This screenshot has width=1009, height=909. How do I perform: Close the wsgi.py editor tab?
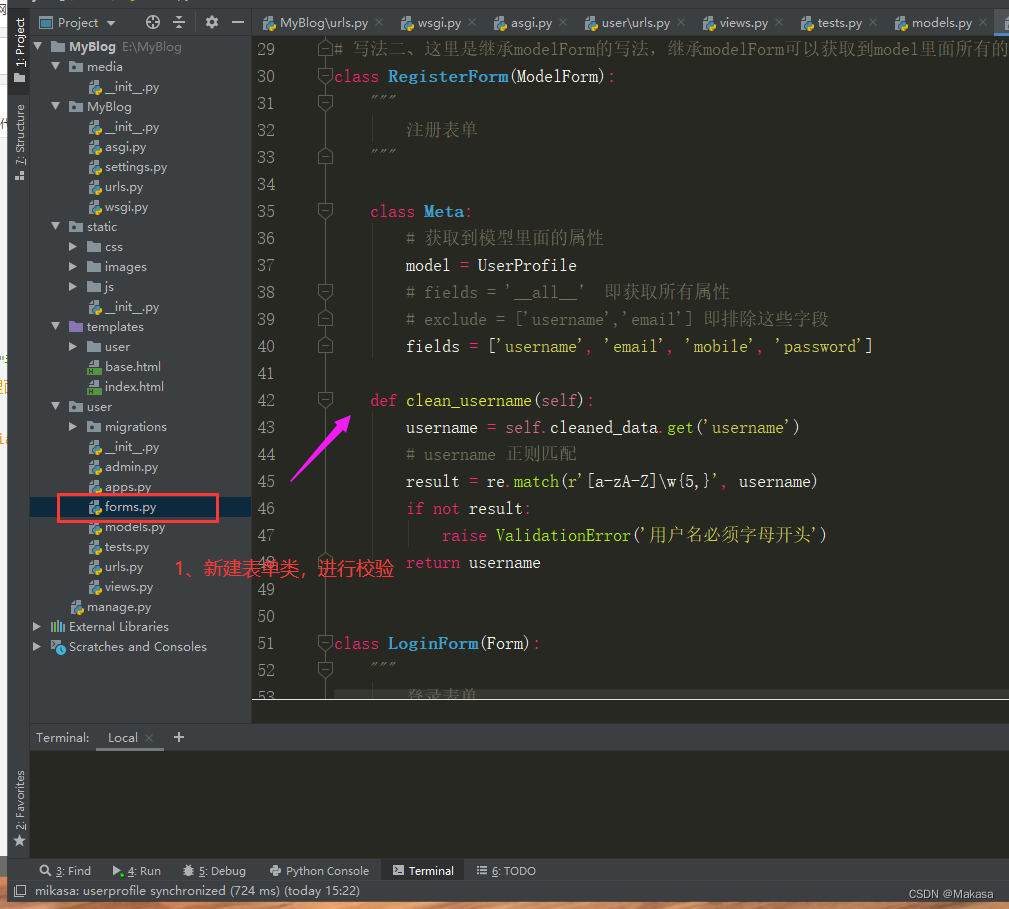click(472, 22)
